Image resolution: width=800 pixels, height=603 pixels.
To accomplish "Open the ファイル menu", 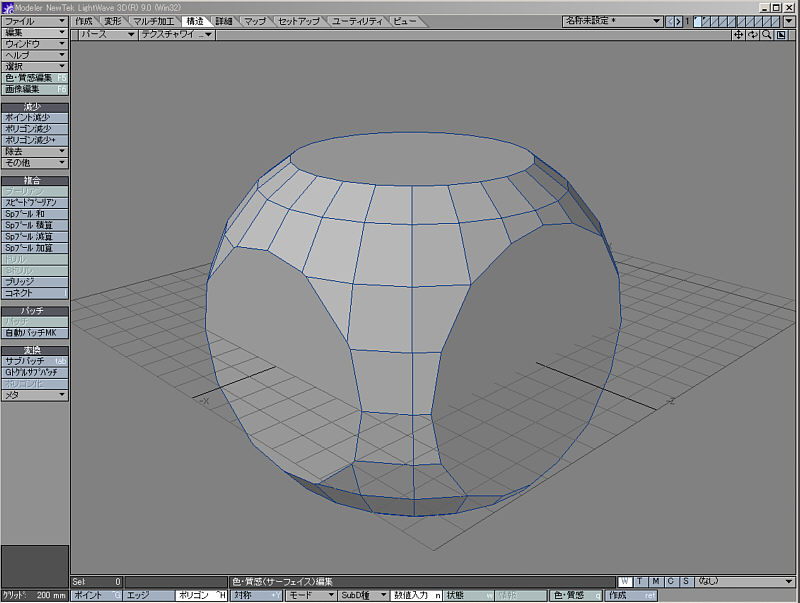I will pyautogui.click(x=35, y=21).
